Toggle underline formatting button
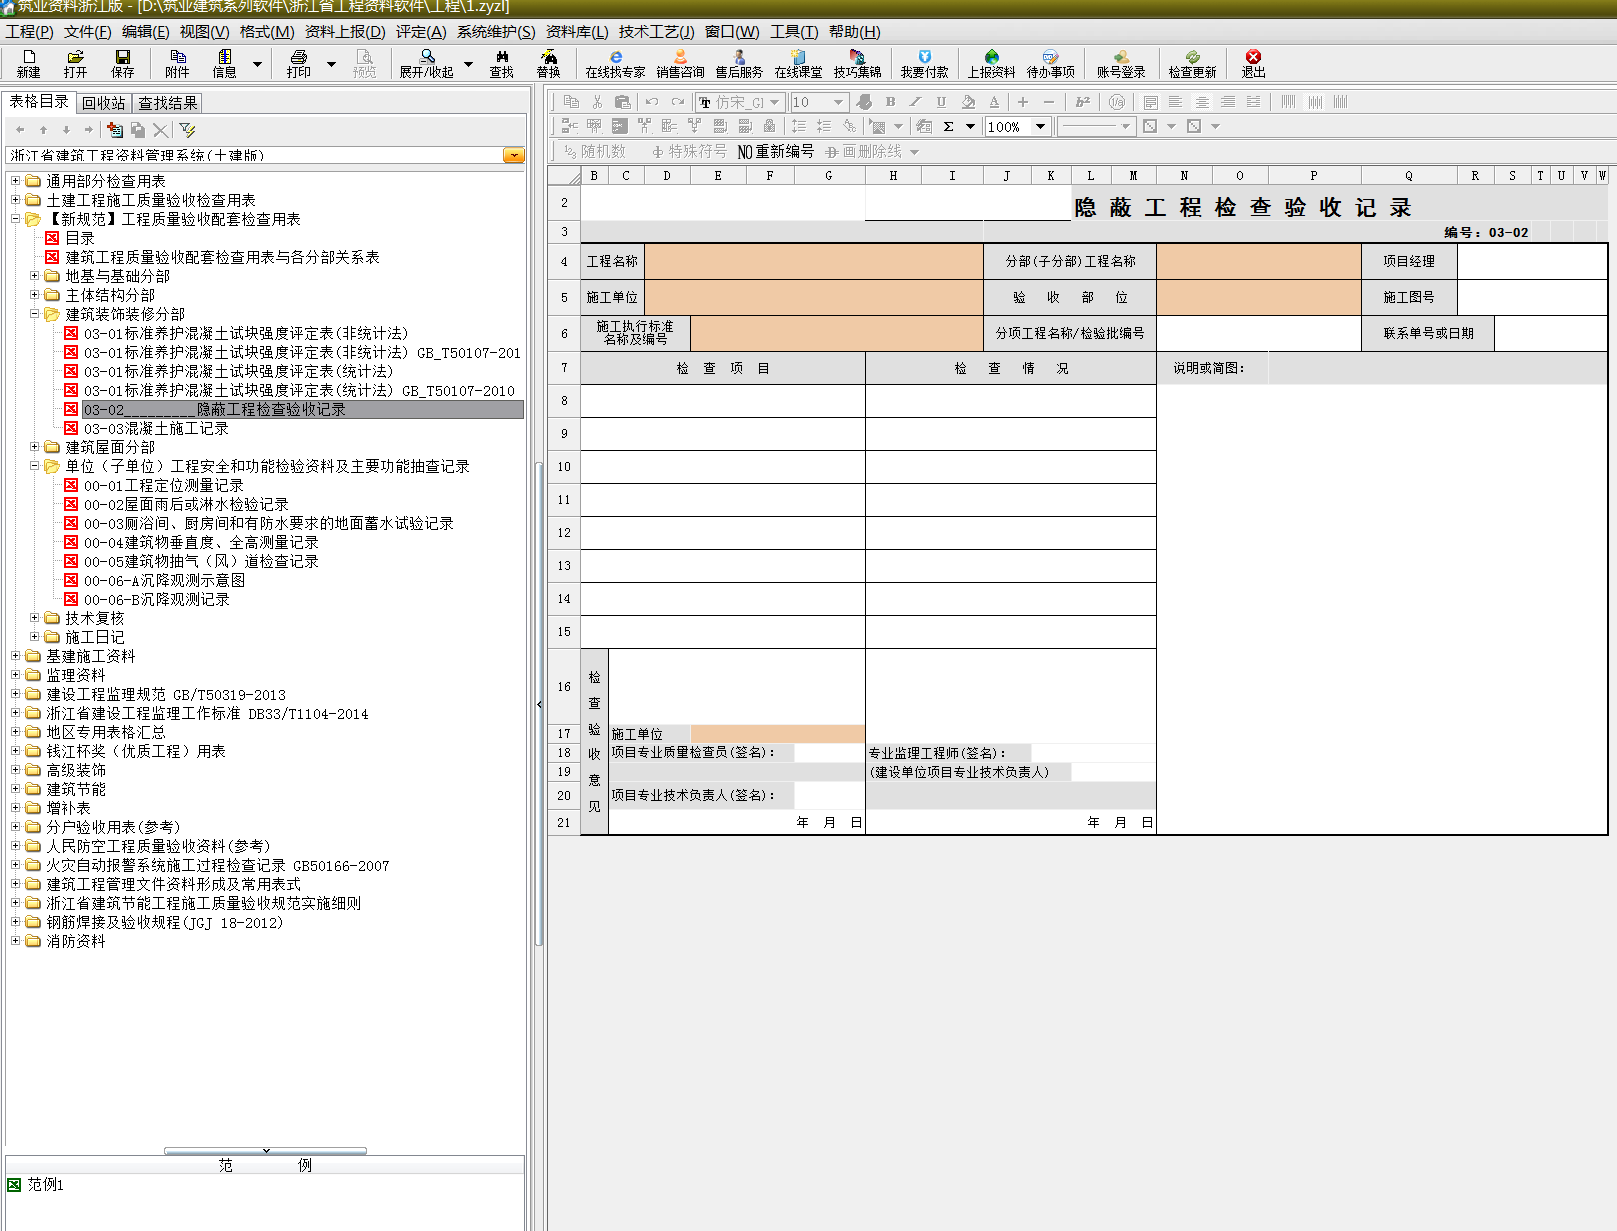The image size is (1617, 1231). (941, 102)
